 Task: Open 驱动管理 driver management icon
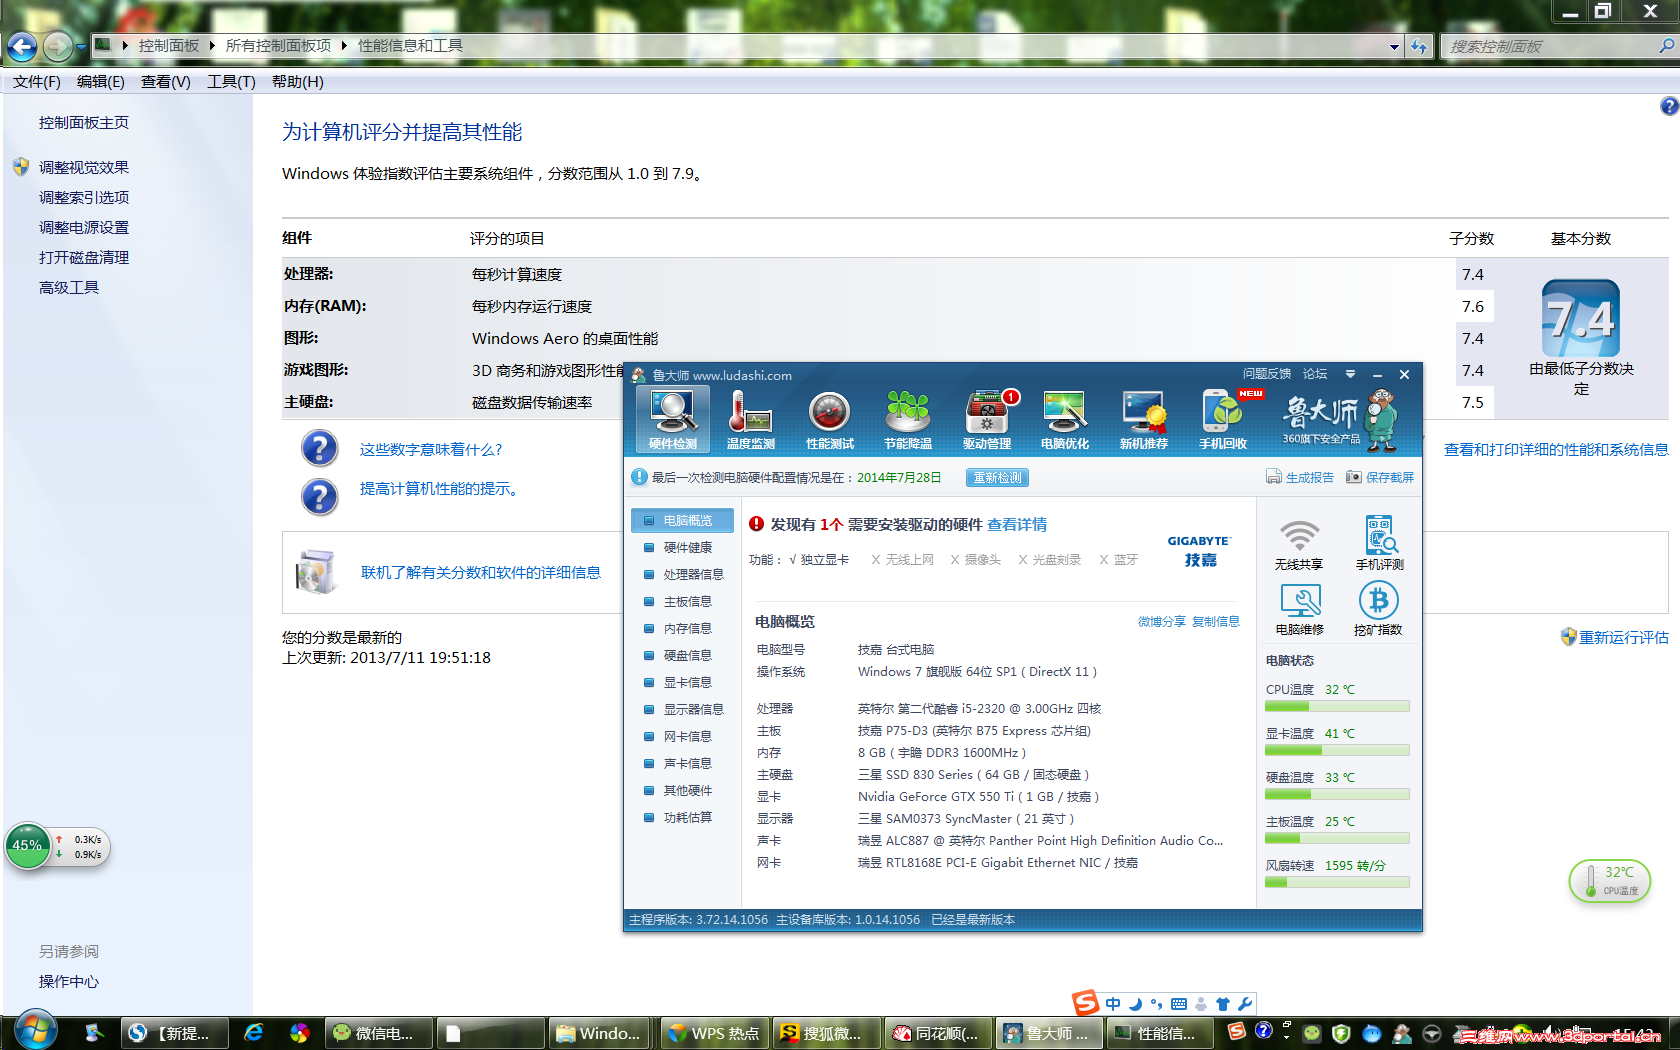tap(987, 420)
